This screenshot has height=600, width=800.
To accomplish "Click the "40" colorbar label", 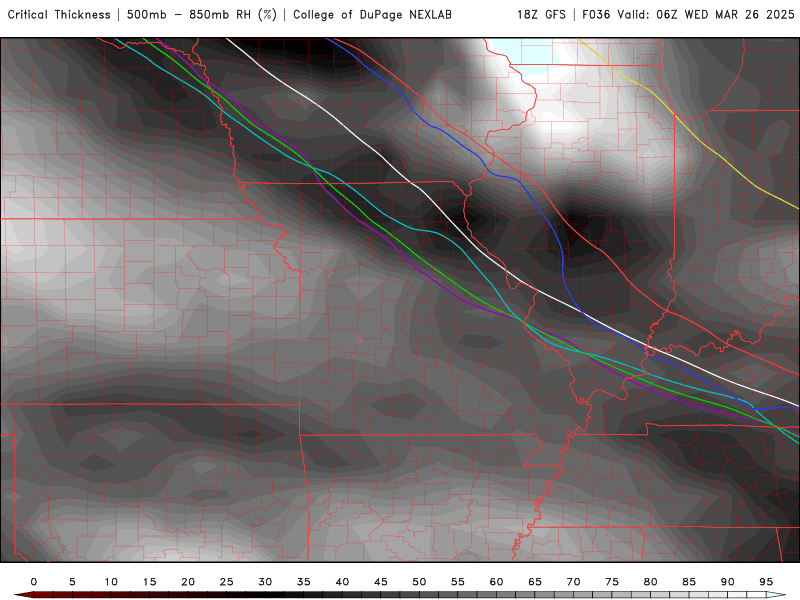I will [342, 582].
